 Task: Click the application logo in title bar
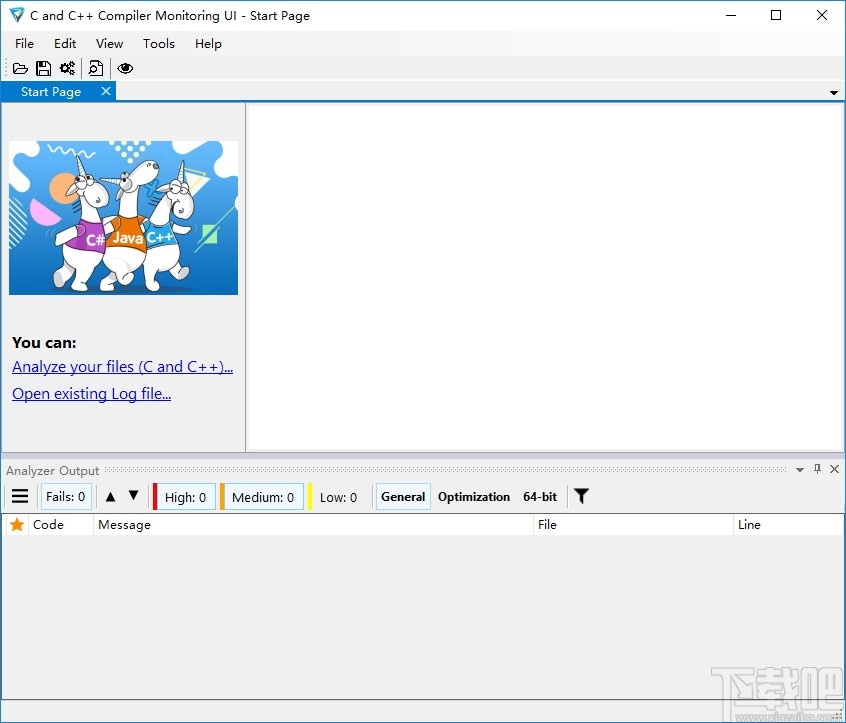pyautogui.click(x=17, y=15)
